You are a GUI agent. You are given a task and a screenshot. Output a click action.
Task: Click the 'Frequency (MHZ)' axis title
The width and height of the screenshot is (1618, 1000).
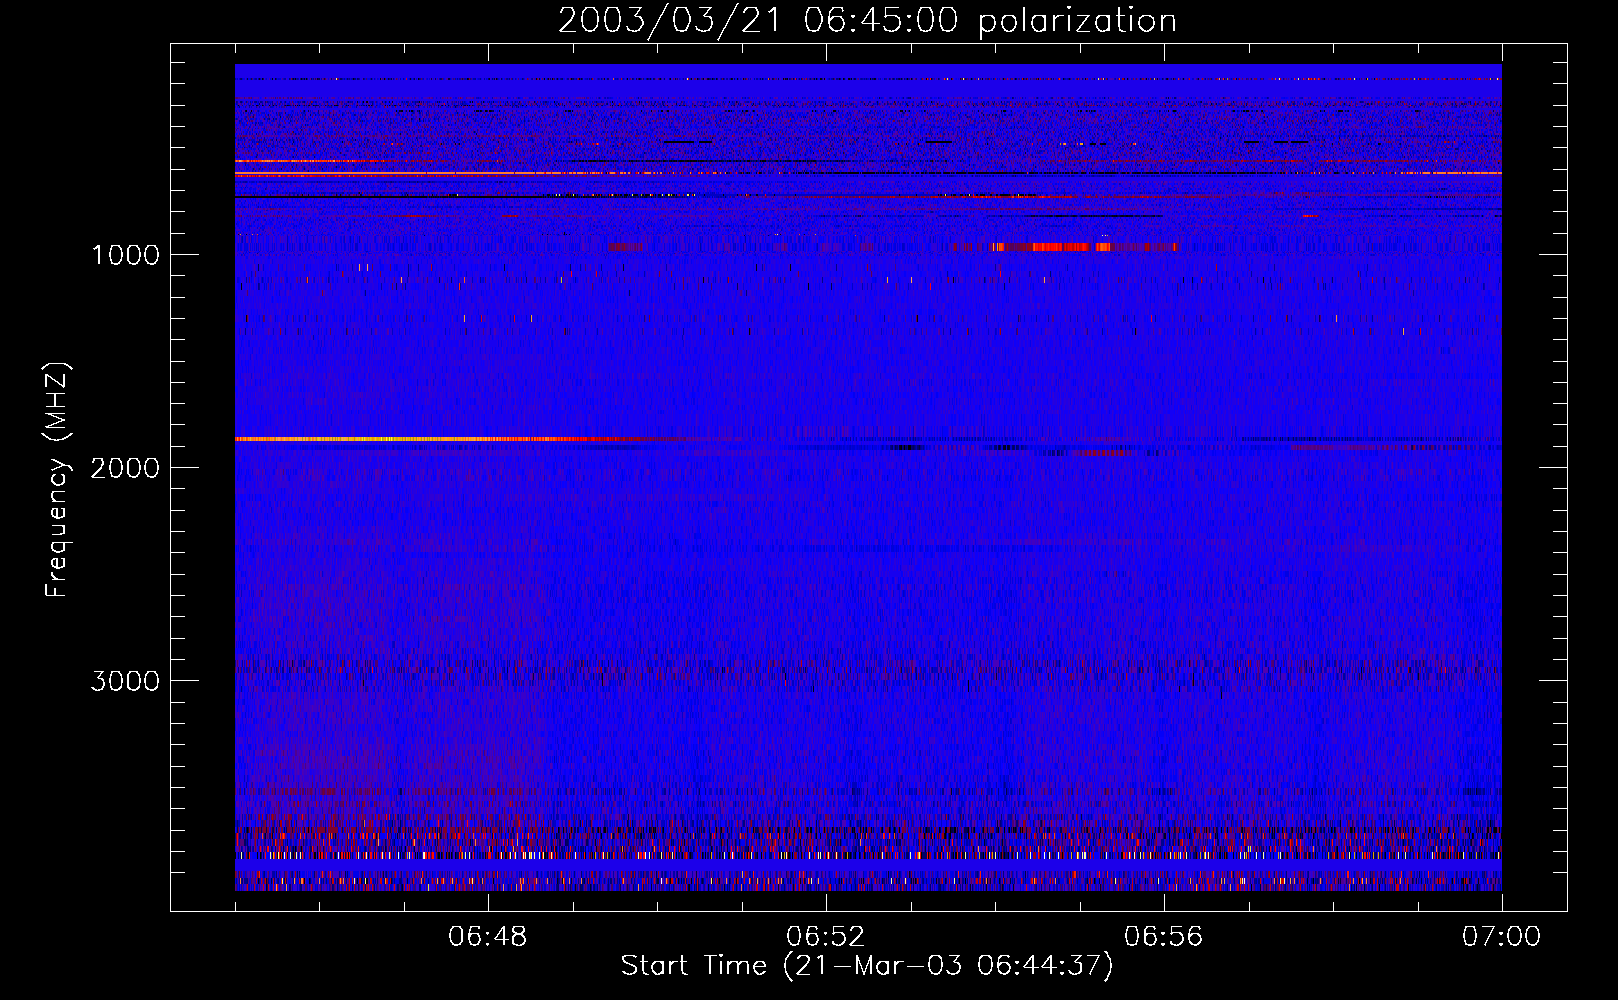pos(58,480)
